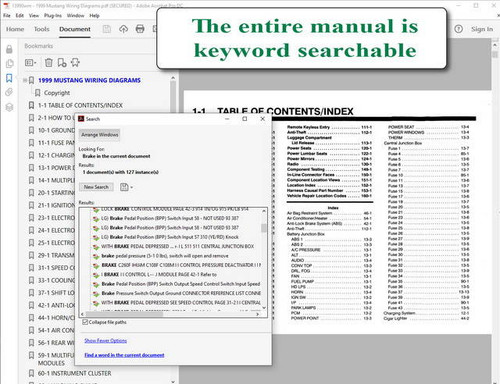The height and width of the screenshot is (384, 500).
Task: Open the page thumbnails panel icon
Action: 9,64
